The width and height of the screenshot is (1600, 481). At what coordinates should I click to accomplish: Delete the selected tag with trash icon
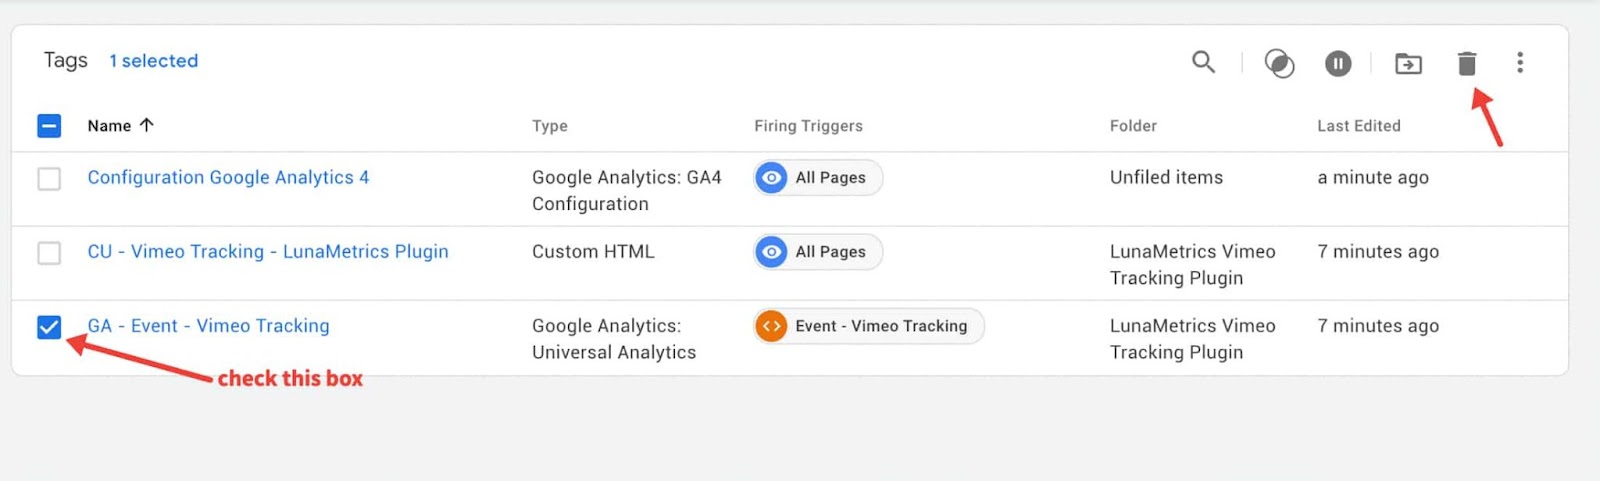(1467, 63)
